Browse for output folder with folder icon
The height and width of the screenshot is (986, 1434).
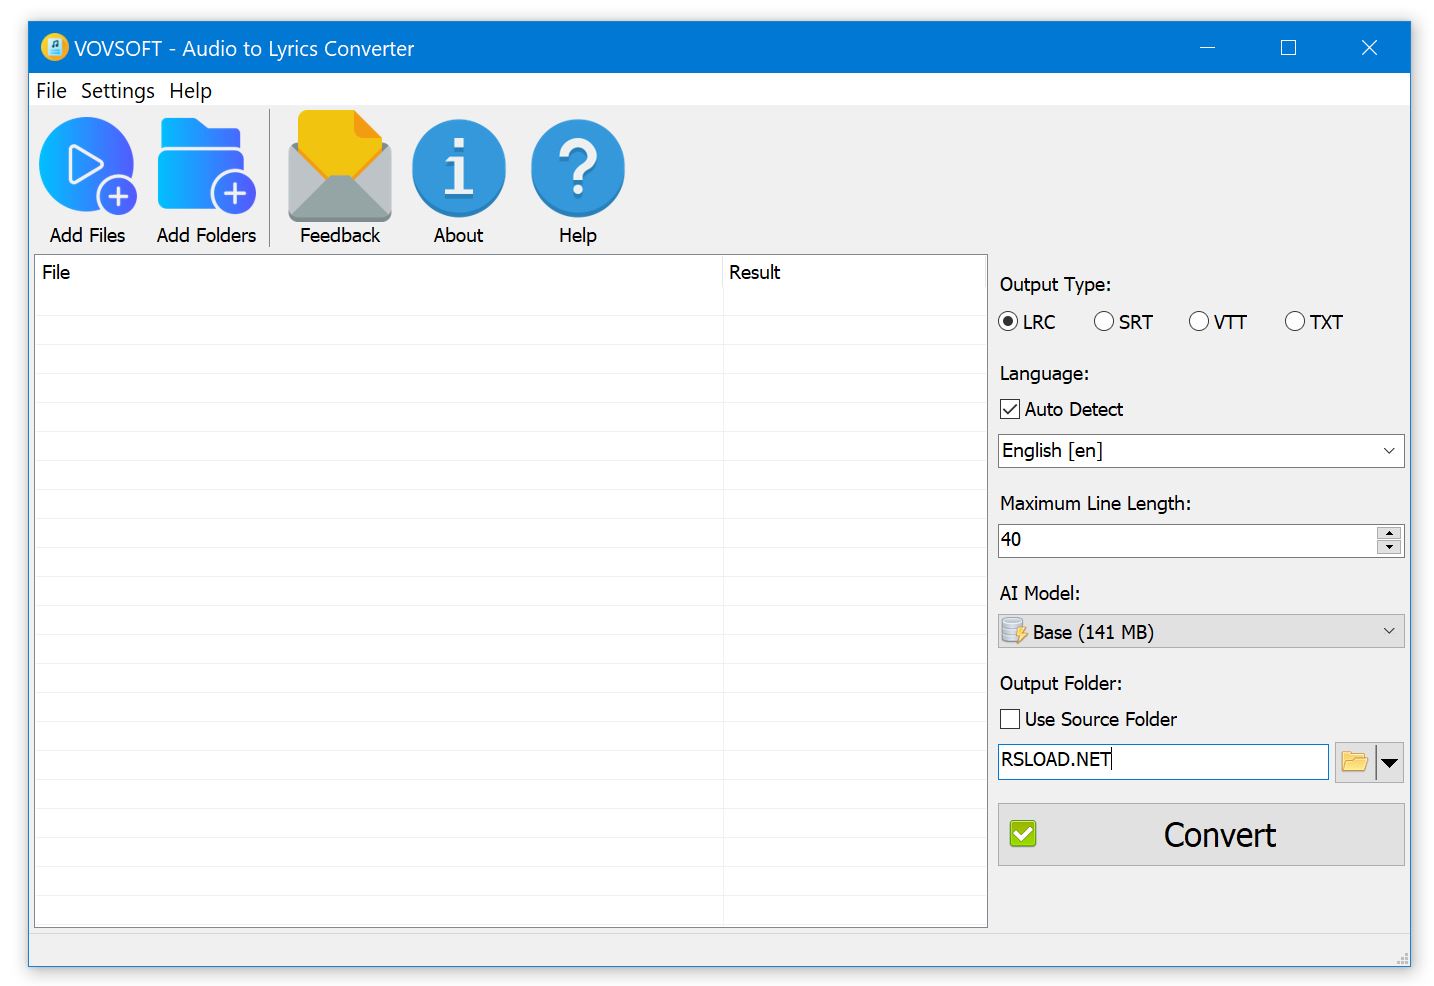click(1355, 762)
